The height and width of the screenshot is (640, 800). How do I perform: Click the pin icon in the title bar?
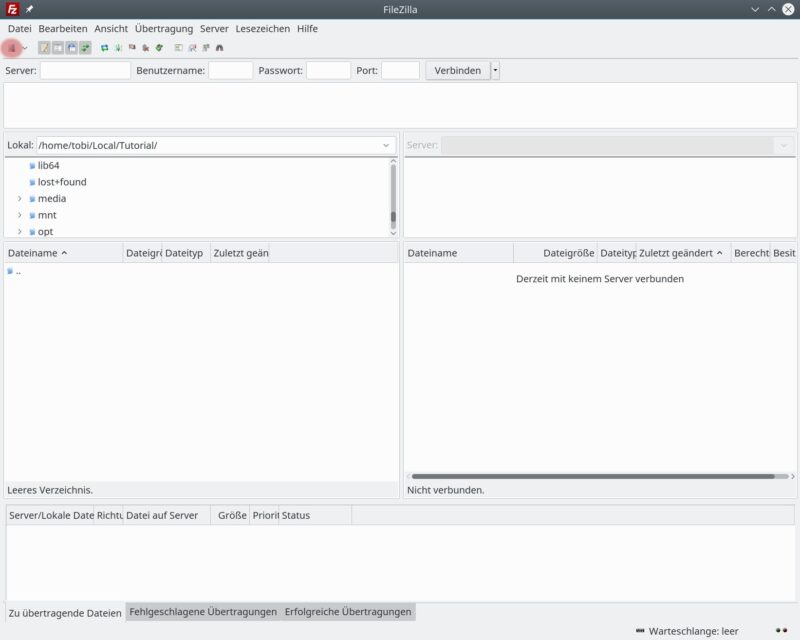(x=30, y=9)
